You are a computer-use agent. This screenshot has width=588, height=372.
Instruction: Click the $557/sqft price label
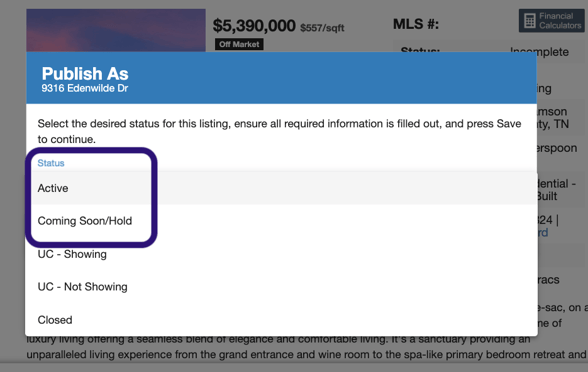tap(322, 28)
